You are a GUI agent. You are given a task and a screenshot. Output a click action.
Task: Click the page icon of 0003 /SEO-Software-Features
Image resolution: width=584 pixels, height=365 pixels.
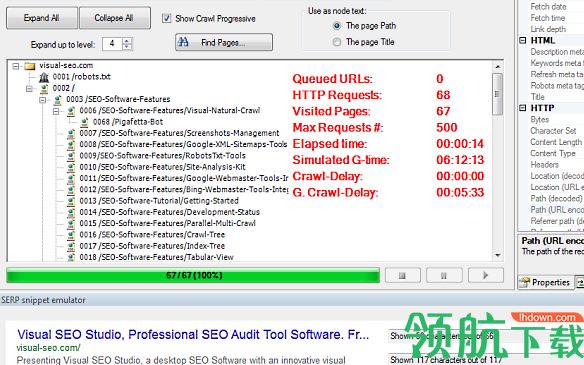(58, 99)
